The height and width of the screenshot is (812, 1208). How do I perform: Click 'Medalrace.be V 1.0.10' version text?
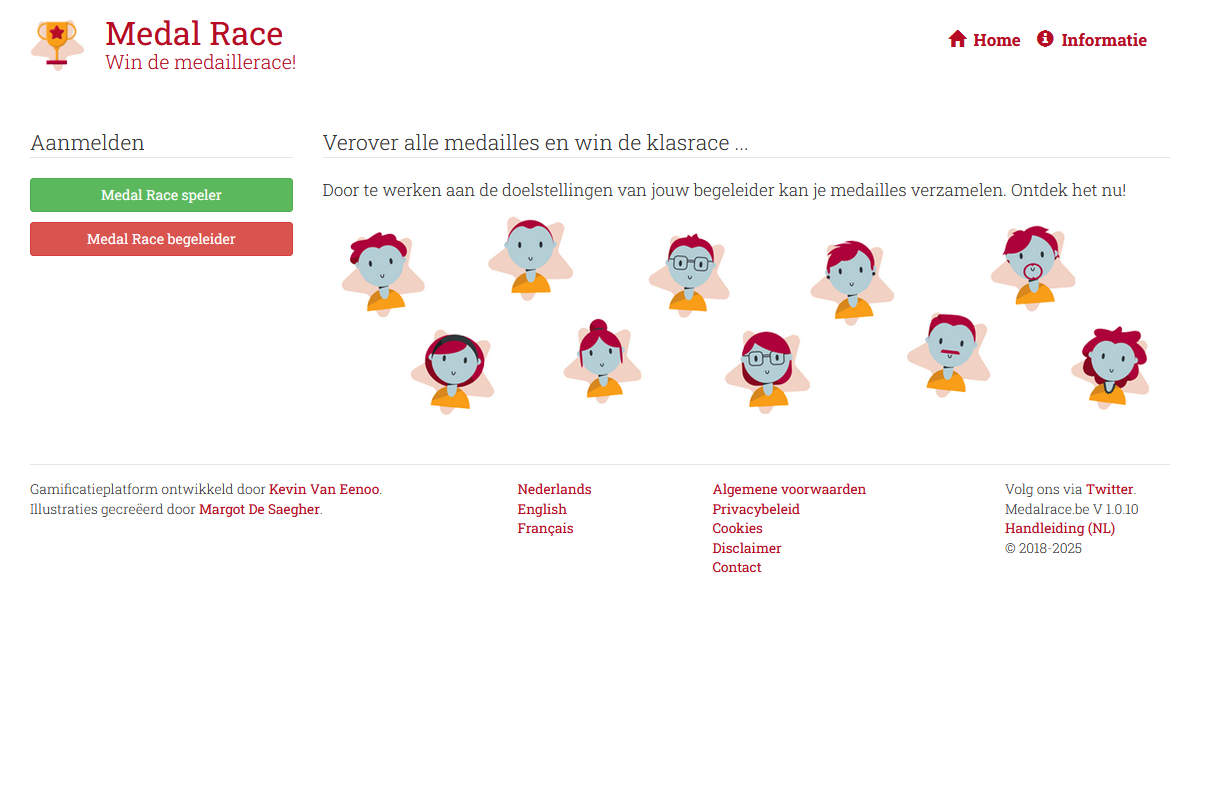(1071, 510)
